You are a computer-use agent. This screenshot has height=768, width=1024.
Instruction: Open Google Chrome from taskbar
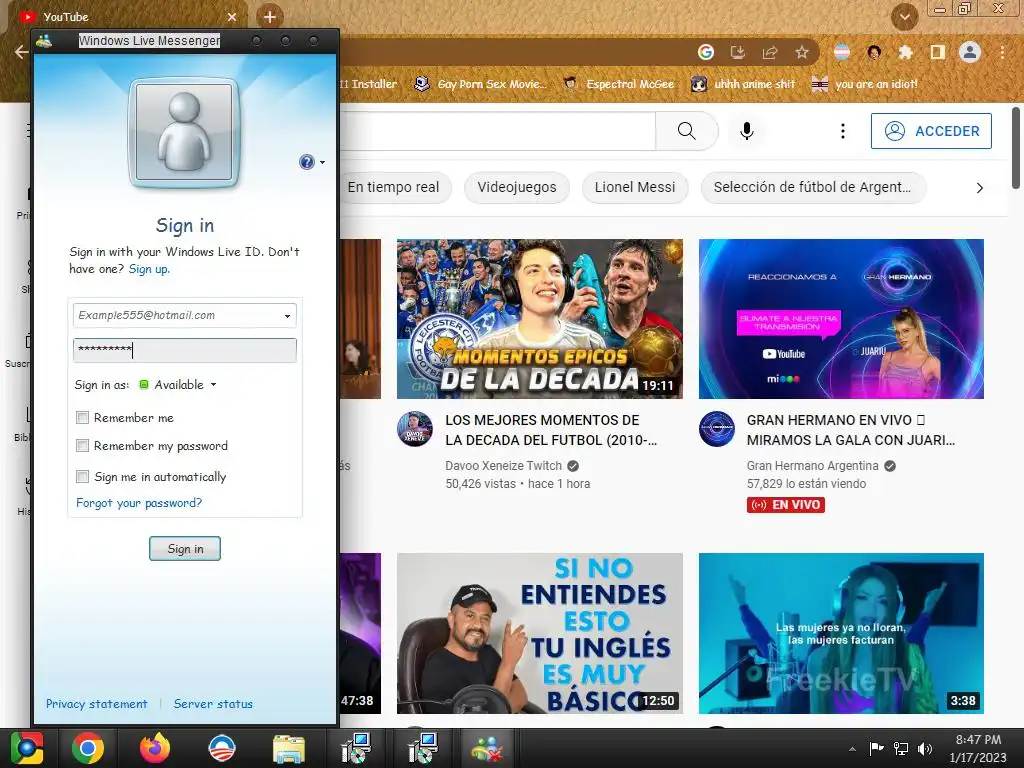pyautogui.click(x=88, y=748)
